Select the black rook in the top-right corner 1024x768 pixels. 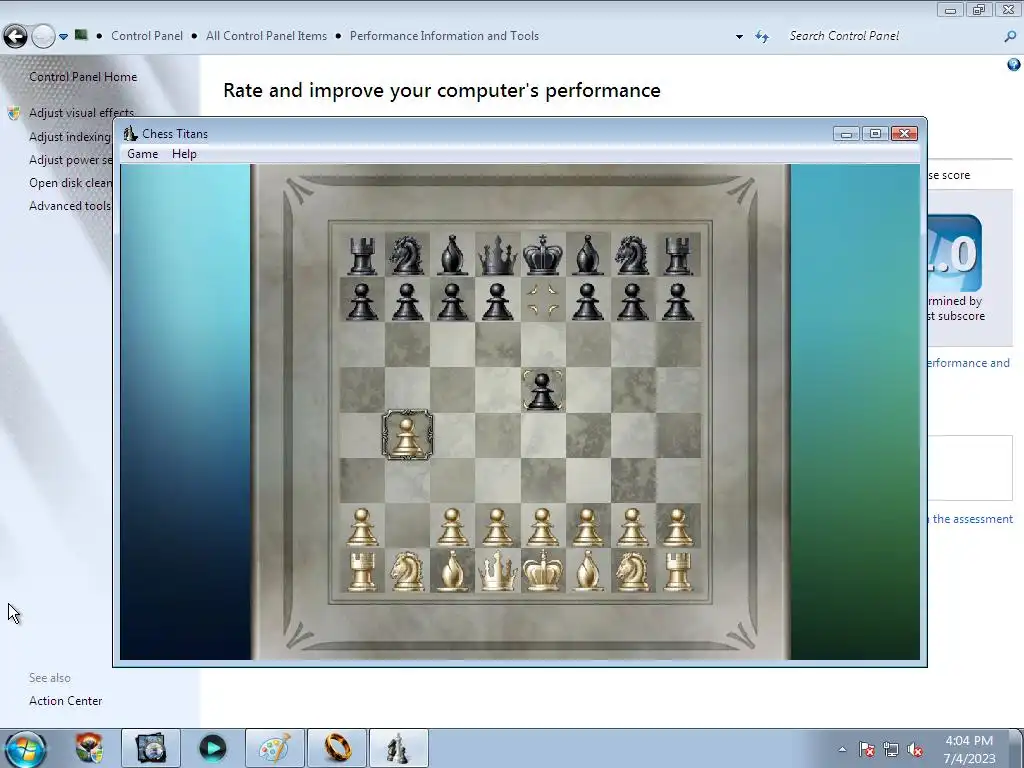677,255
